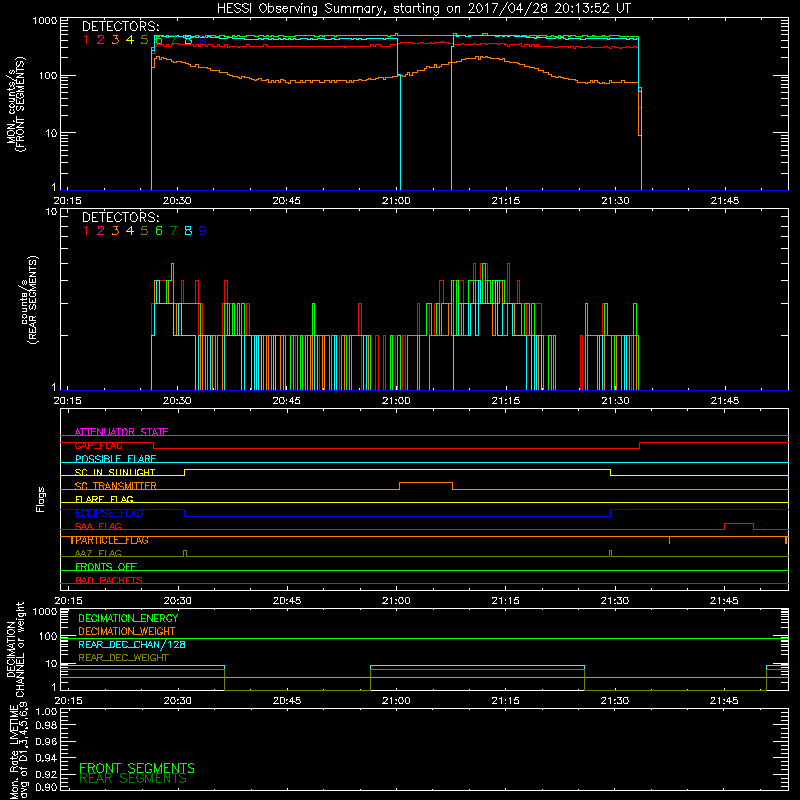Click 1.00 tick on livetime y-axis
Image resolution: width=800 pixels, height=800 pixels.
pyautogui.click(x=46, y=712)
